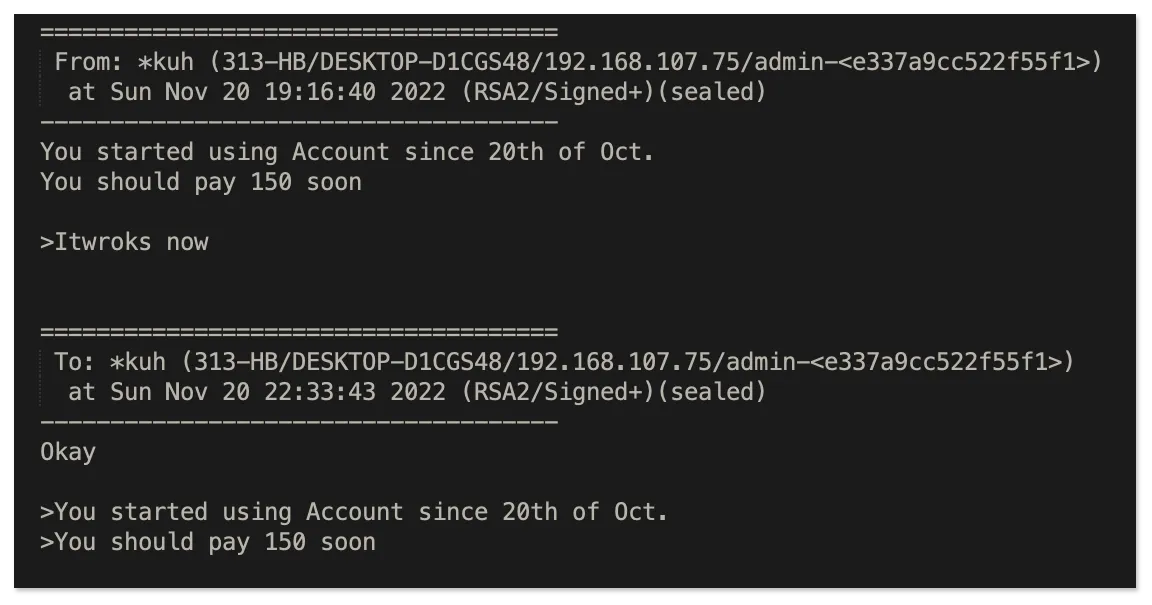The height and width of the screenshot is (605, 1152).
Task: Click the 22:33:43 timestamp
Action: click(319, 392)
